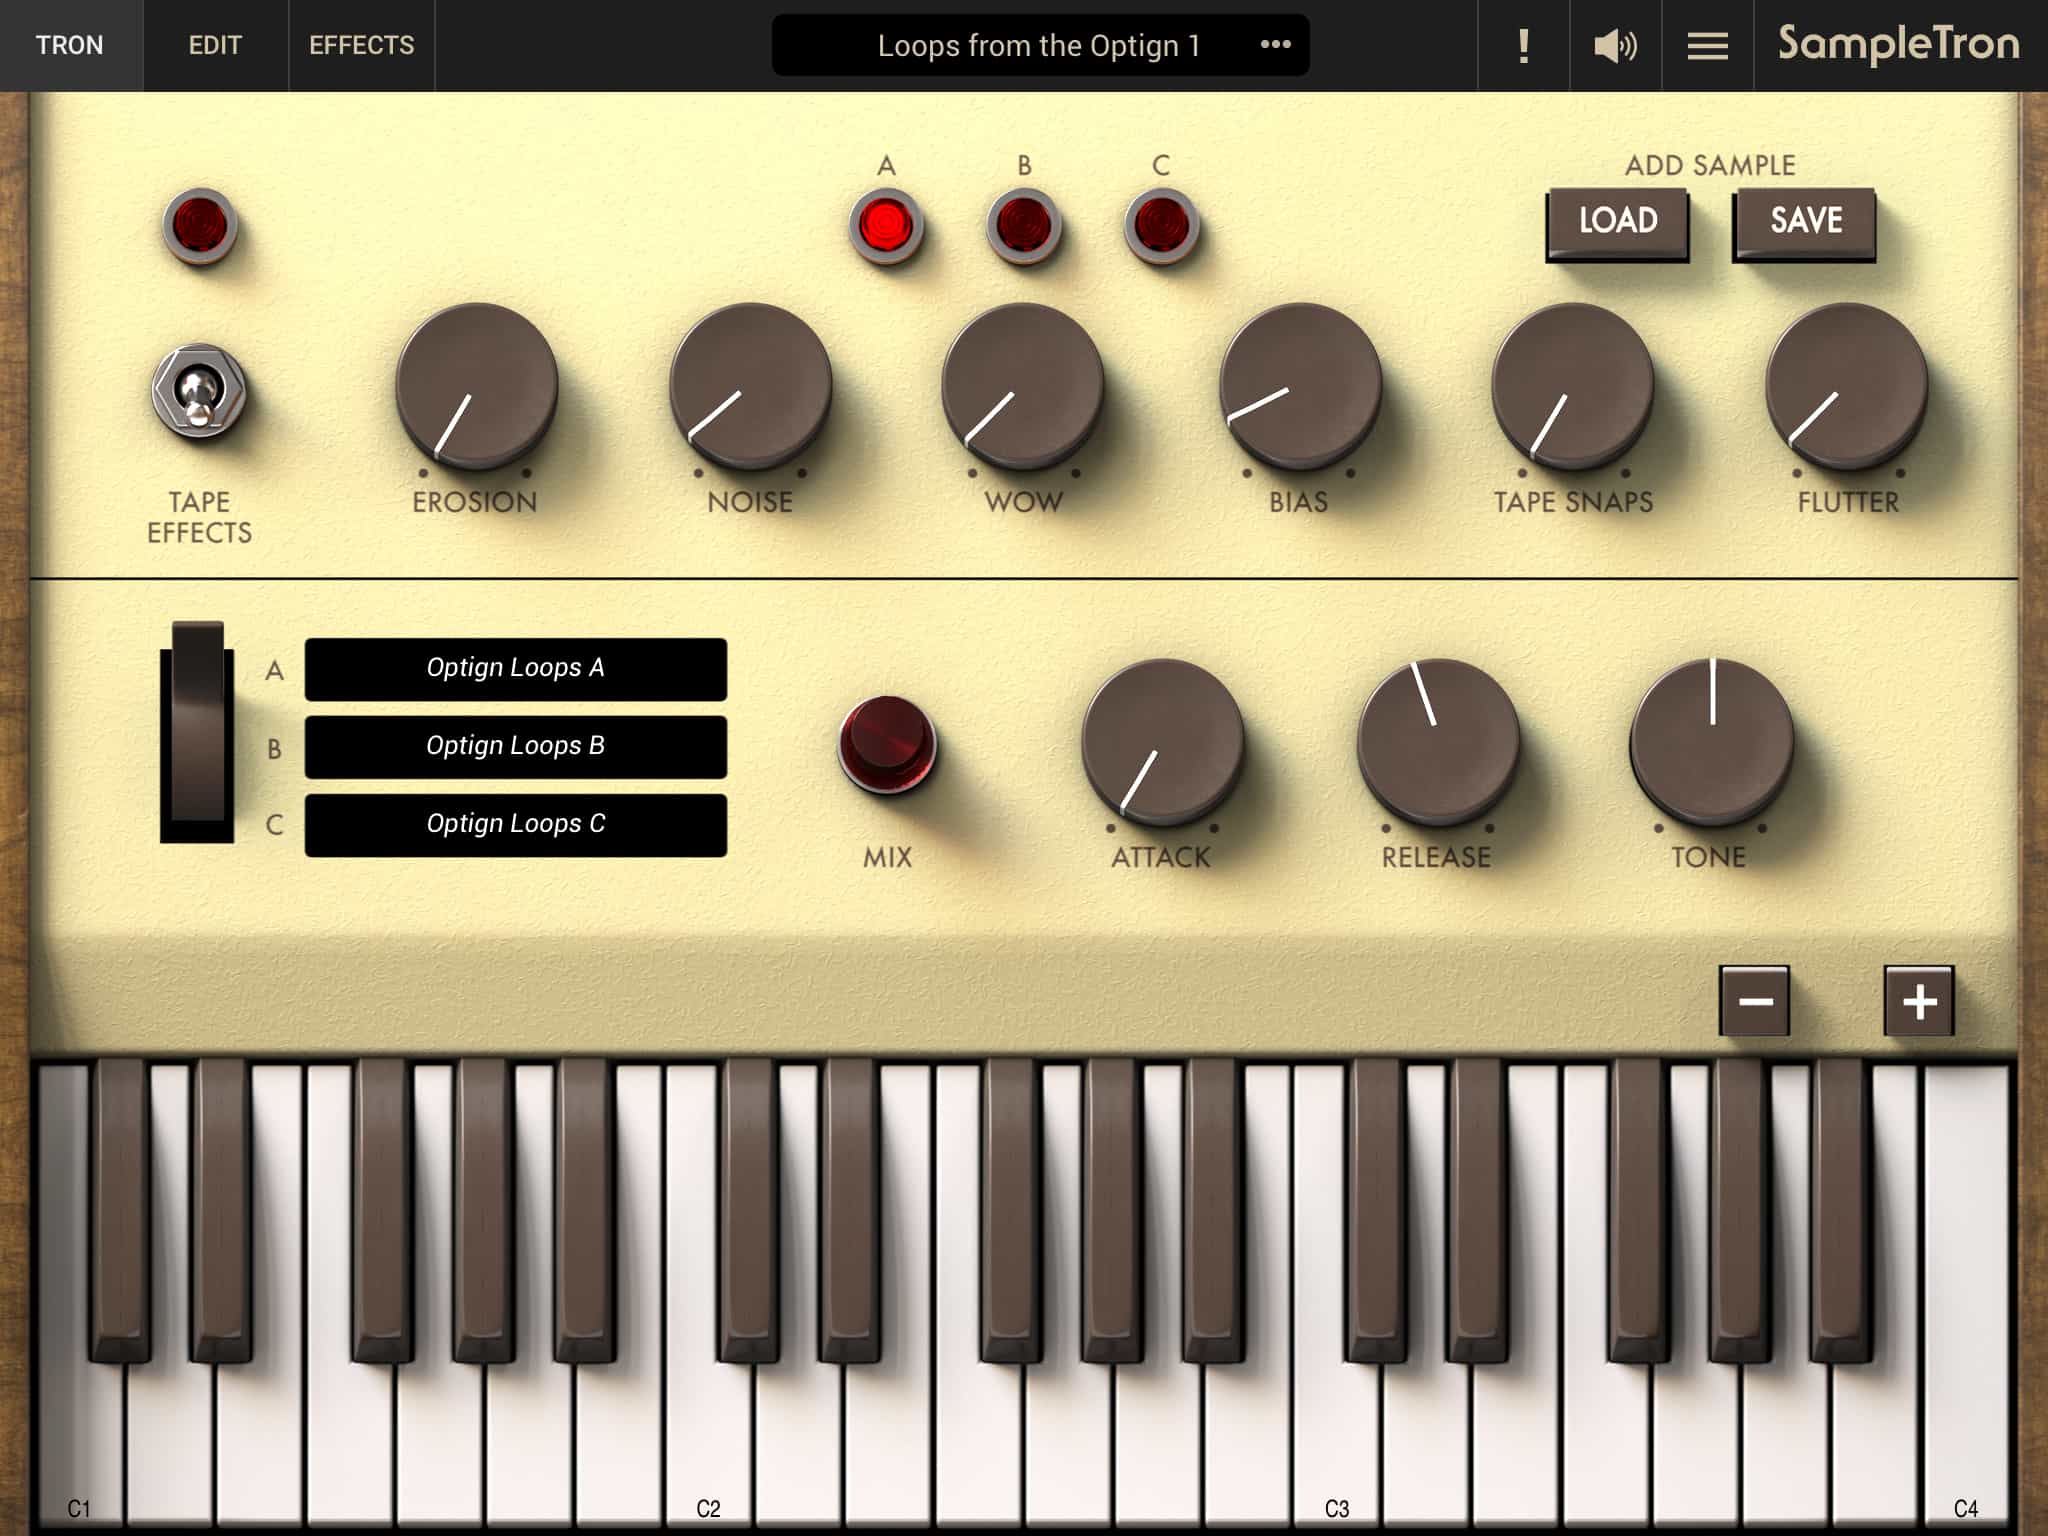Switch to the TRON tab
The width and height of the screenshot is (2048, 1536).
point(70,45)
